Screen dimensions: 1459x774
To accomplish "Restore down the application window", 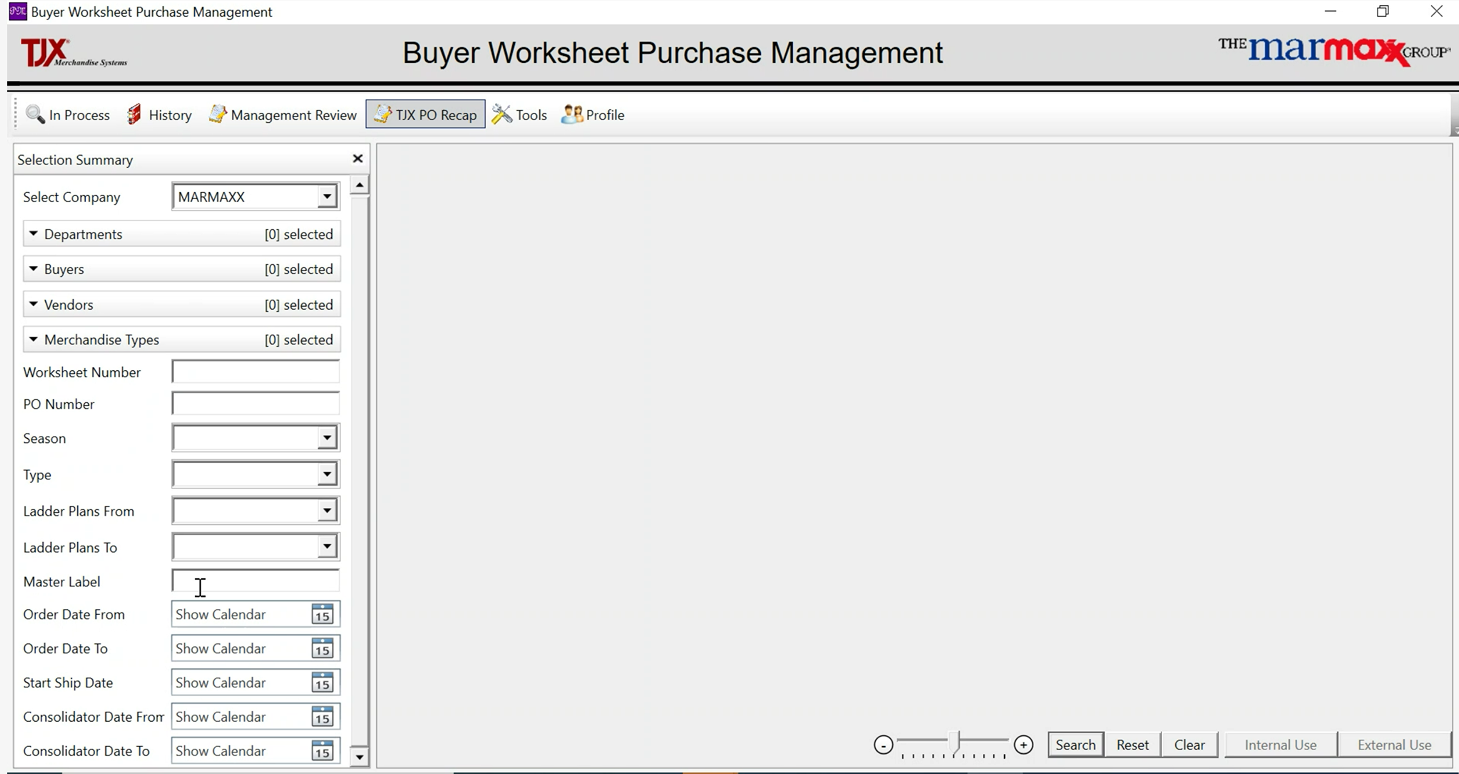I will click(x=1383, y=12).
